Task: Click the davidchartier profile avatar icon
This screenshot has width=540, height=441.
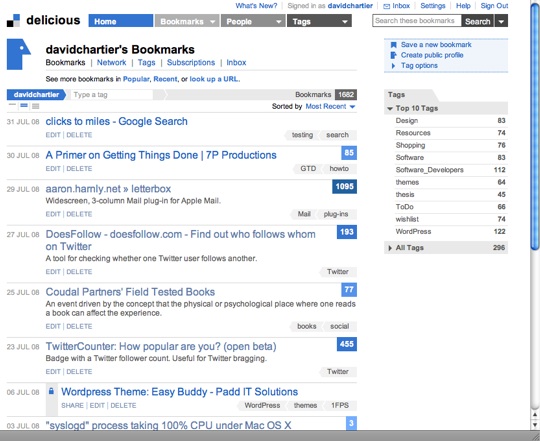Action: tap(19, 54)
